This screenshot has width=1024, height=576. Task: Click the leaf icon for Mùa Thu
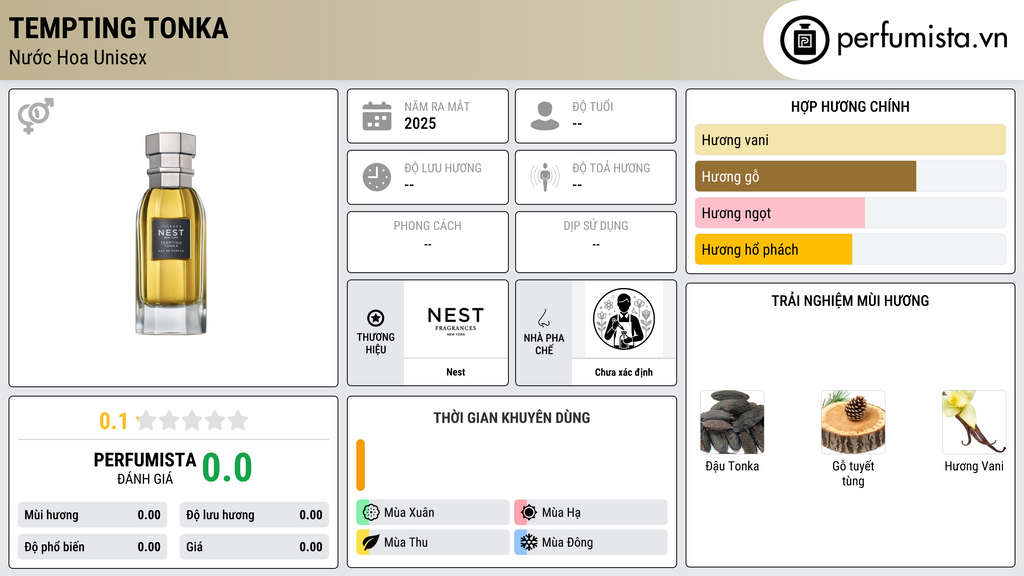371,542
